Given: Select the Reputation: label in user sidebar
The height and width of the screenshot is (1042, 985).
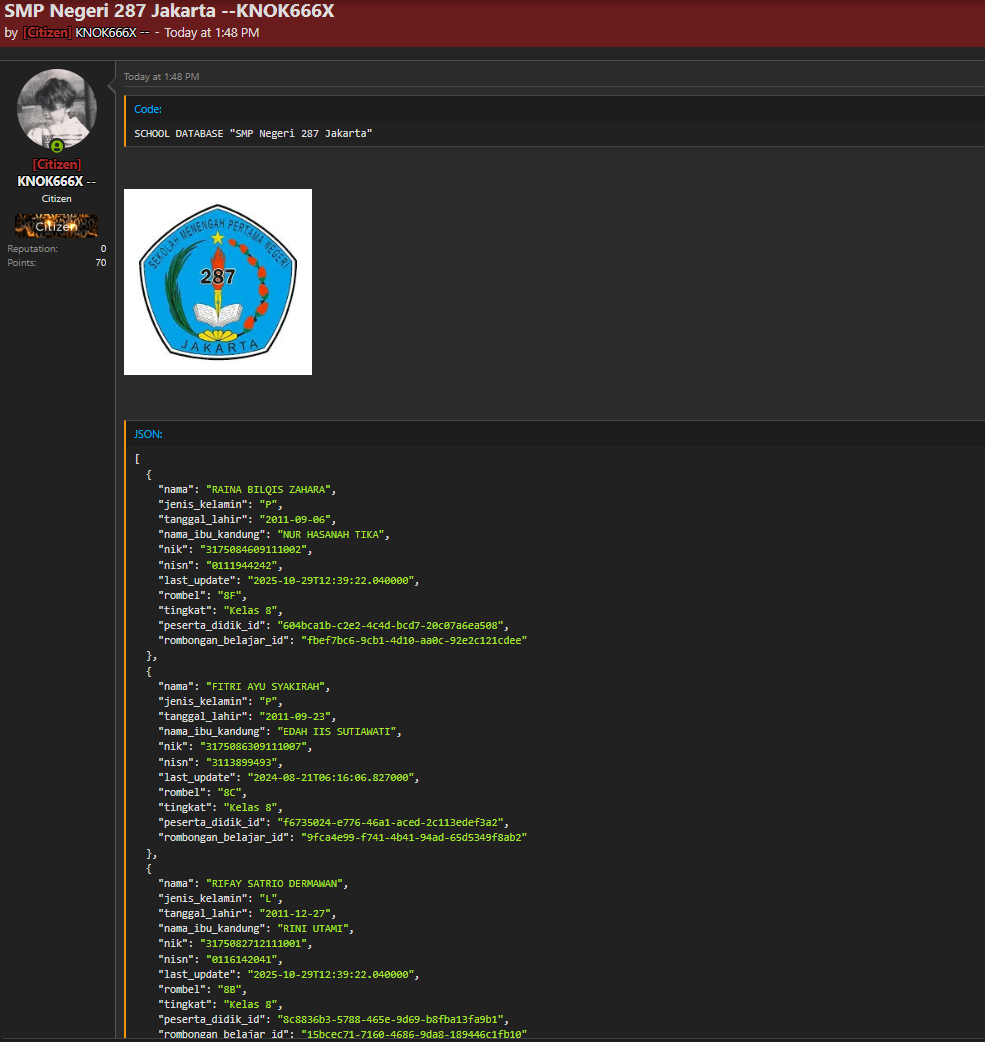Looking at the screenshot, I should pos(33,249).
